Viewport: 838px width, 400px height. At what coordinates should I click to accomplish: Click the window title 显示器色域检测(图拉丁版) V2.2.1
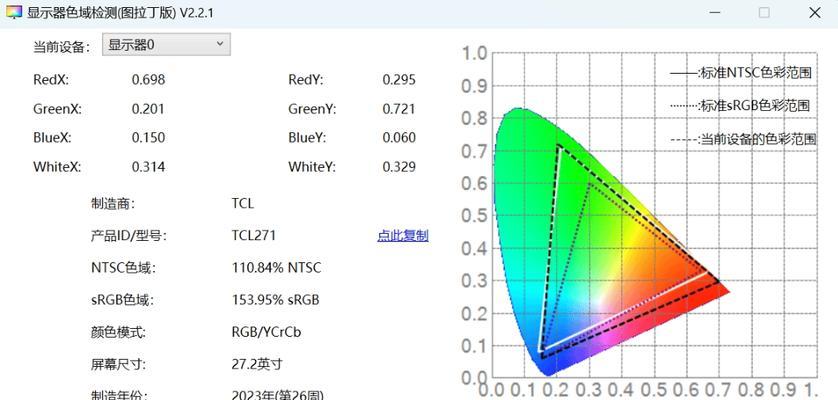pos(120,12)
